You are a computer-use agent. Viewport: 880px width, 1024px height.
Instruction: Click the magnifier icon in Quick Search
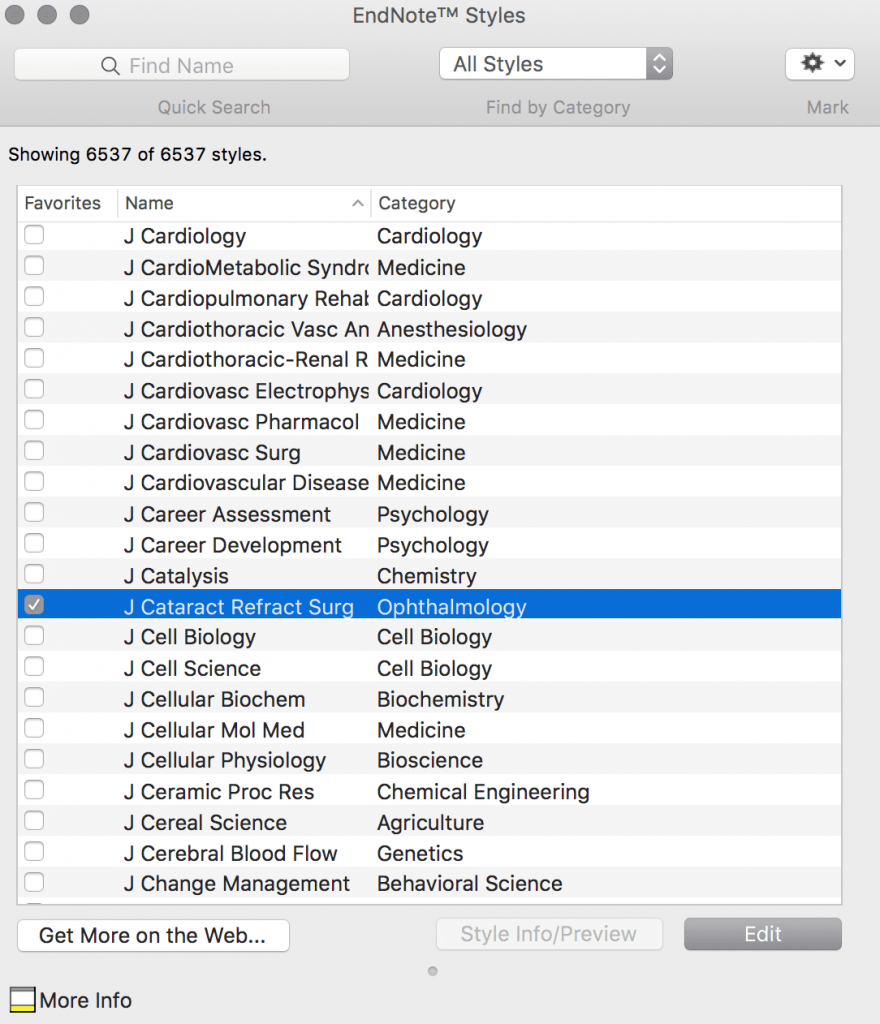coord(110,66)
